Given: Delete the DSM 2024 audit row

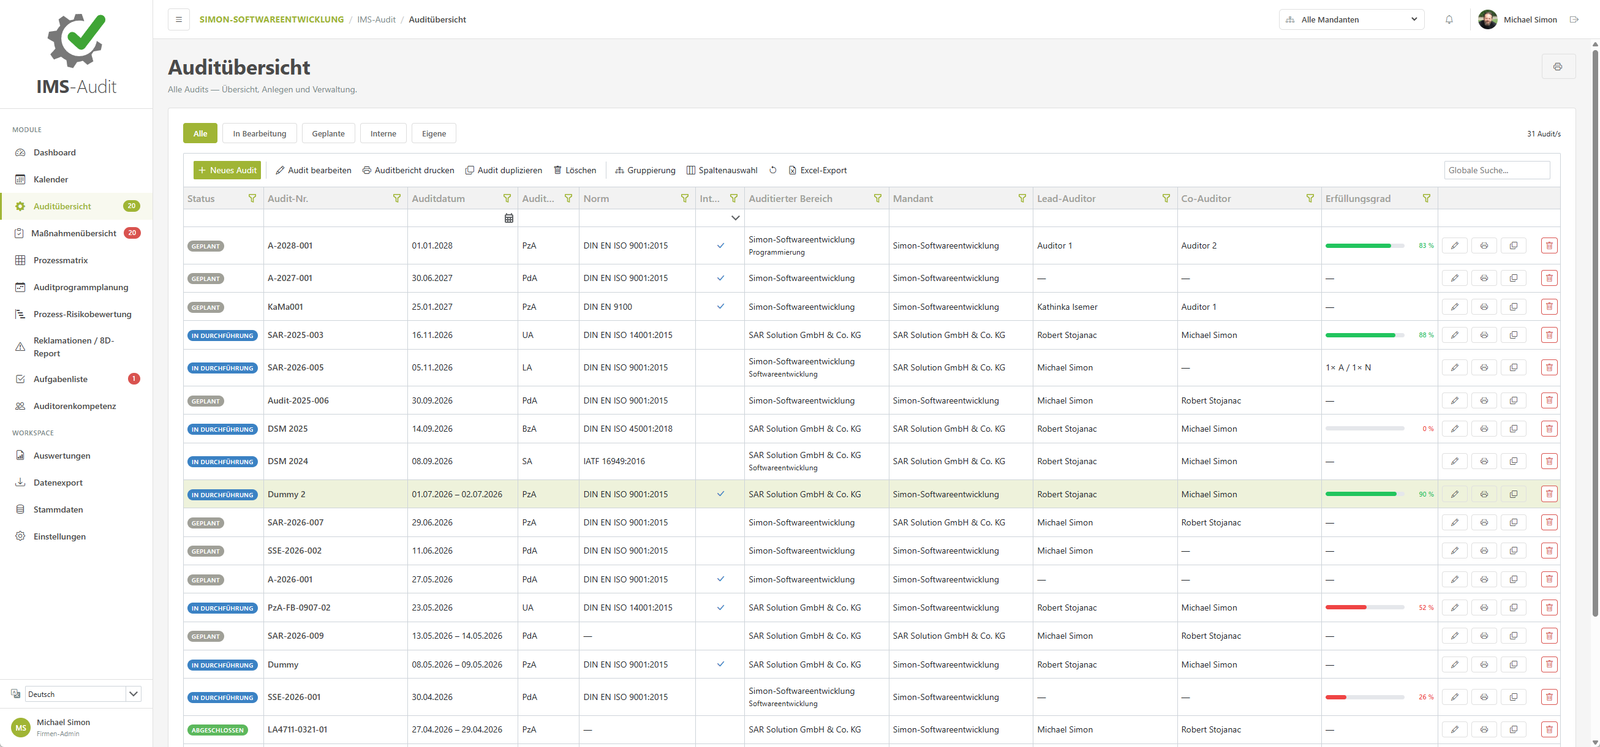Looking at the screenshot, I should pyautogui.click(x=1549, y=461).
